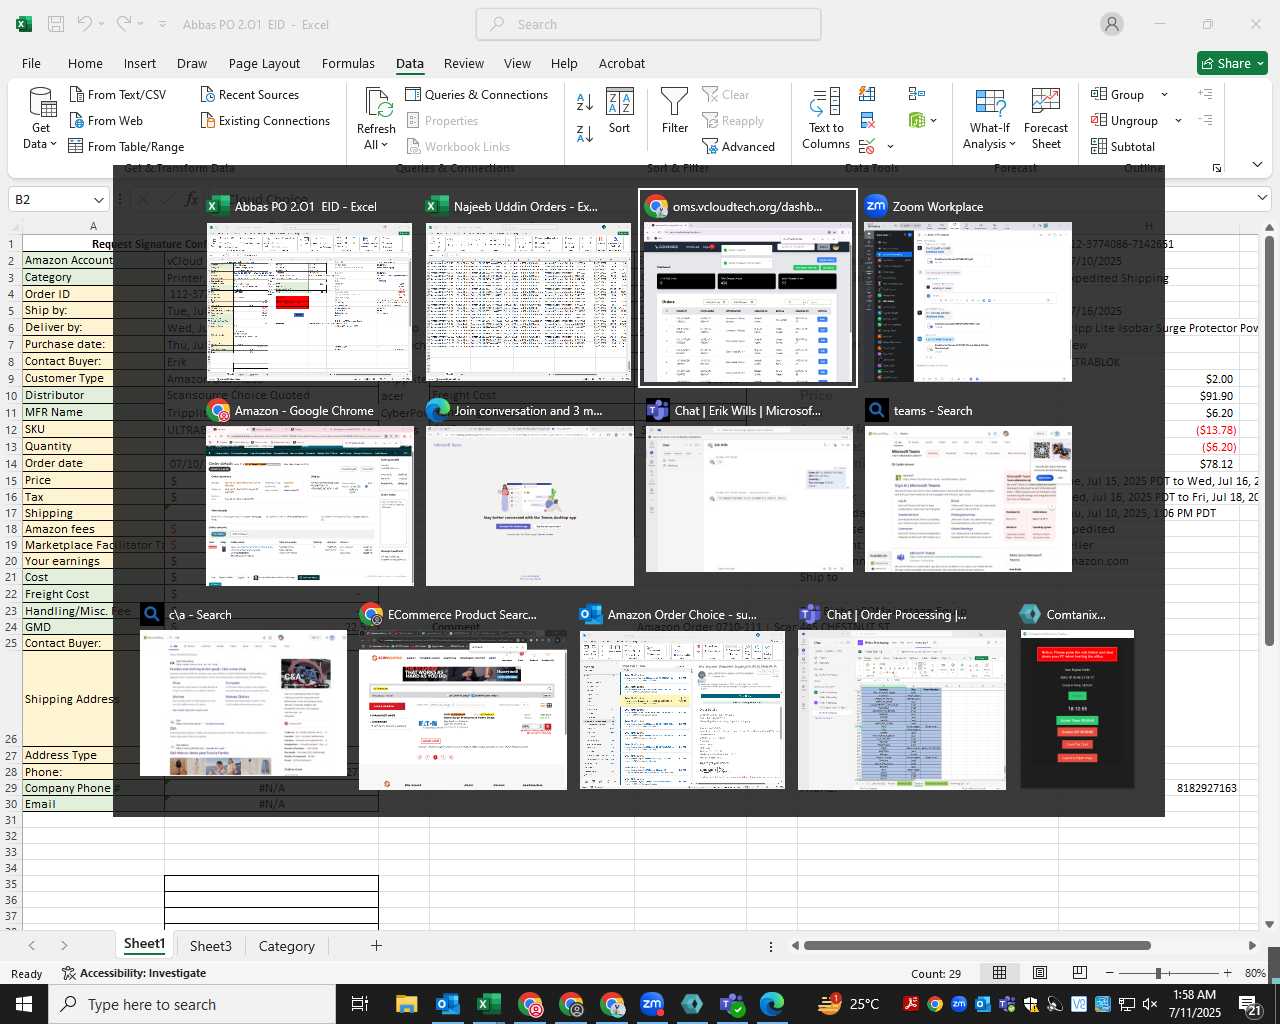Sort A to Z ascending
This screenshot has height=1024, width=1280.
click(x=585, y=102)
